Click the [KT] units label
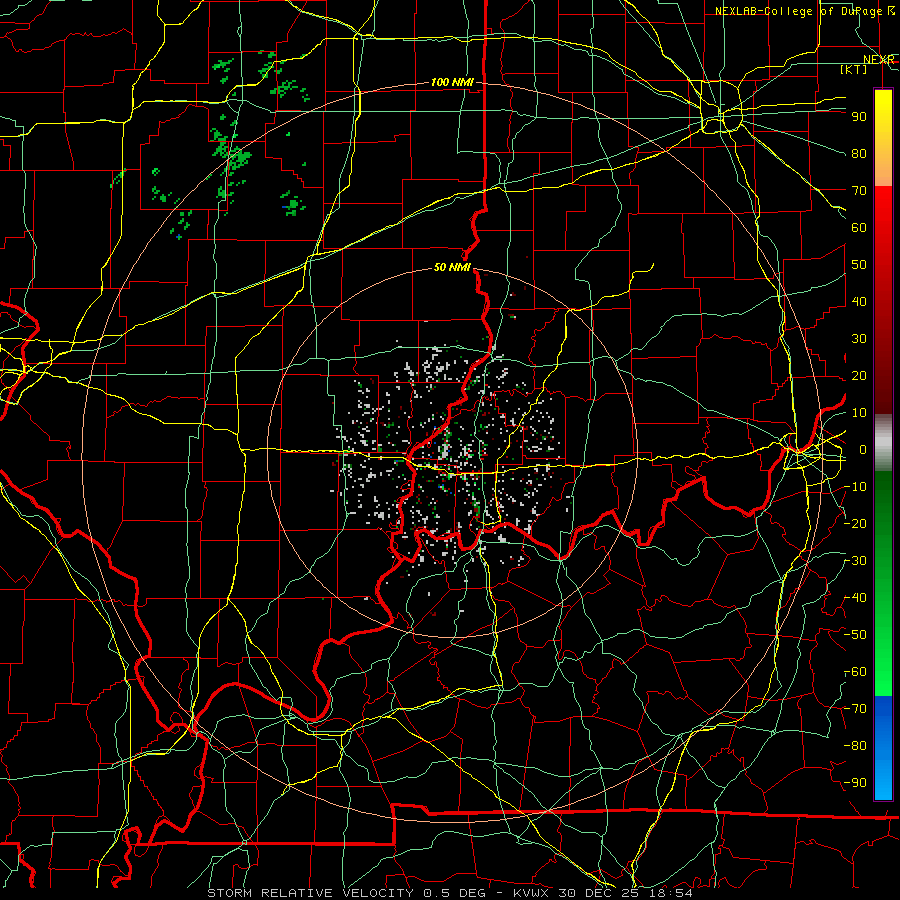 click(854, 69)
